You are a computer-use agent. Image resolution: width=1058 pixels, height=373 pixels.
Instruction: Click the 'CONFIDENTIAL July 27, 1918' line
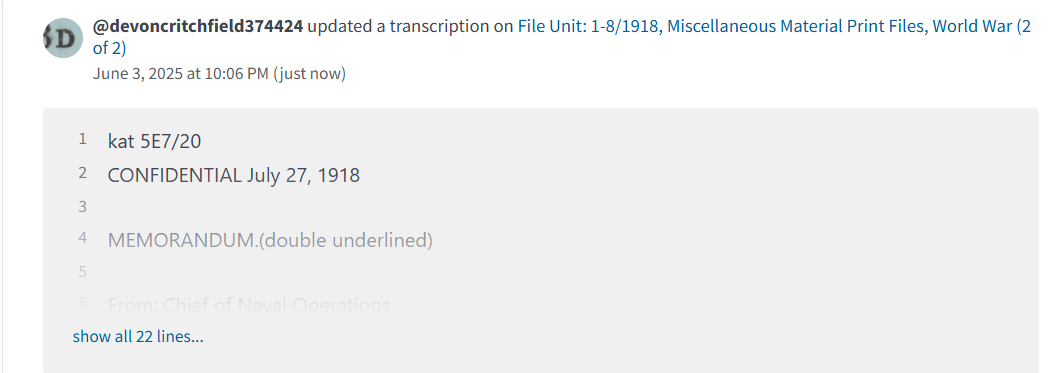coord(233,175)
